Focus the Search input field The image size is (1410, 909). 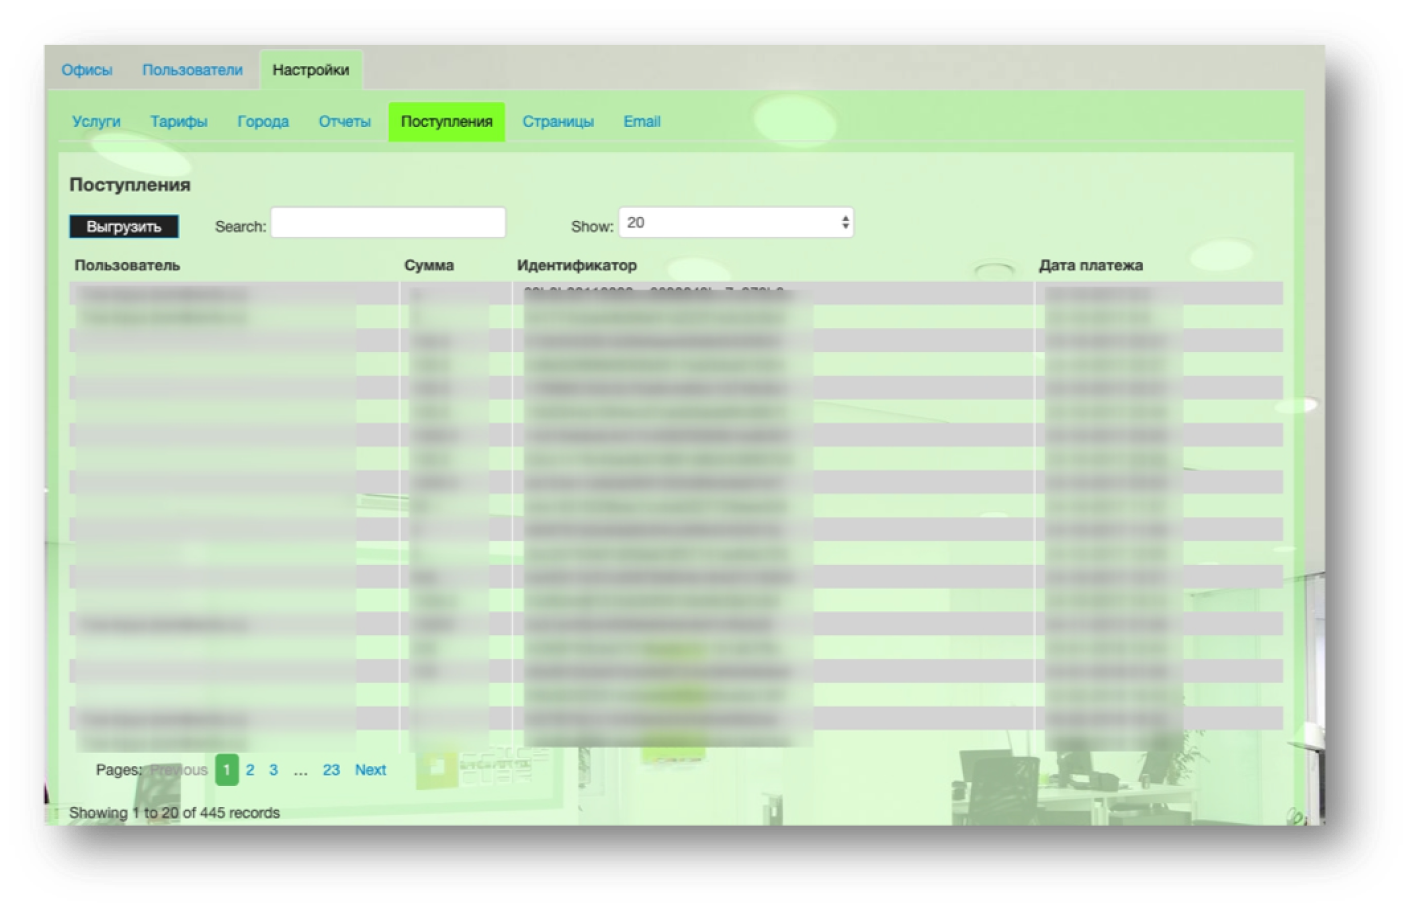[x=388, y=223]
